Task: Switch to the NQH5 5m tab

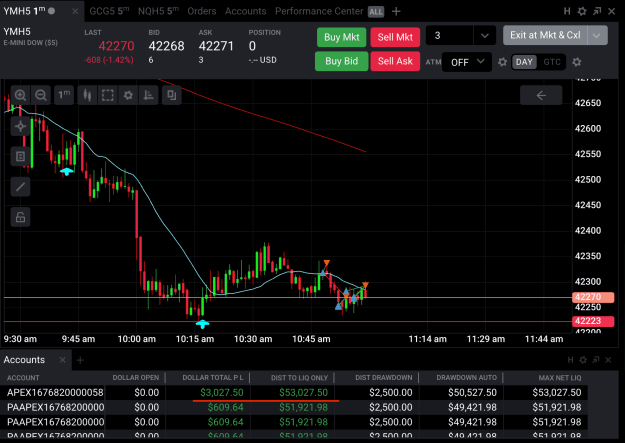Action: (x=158, y=11)
